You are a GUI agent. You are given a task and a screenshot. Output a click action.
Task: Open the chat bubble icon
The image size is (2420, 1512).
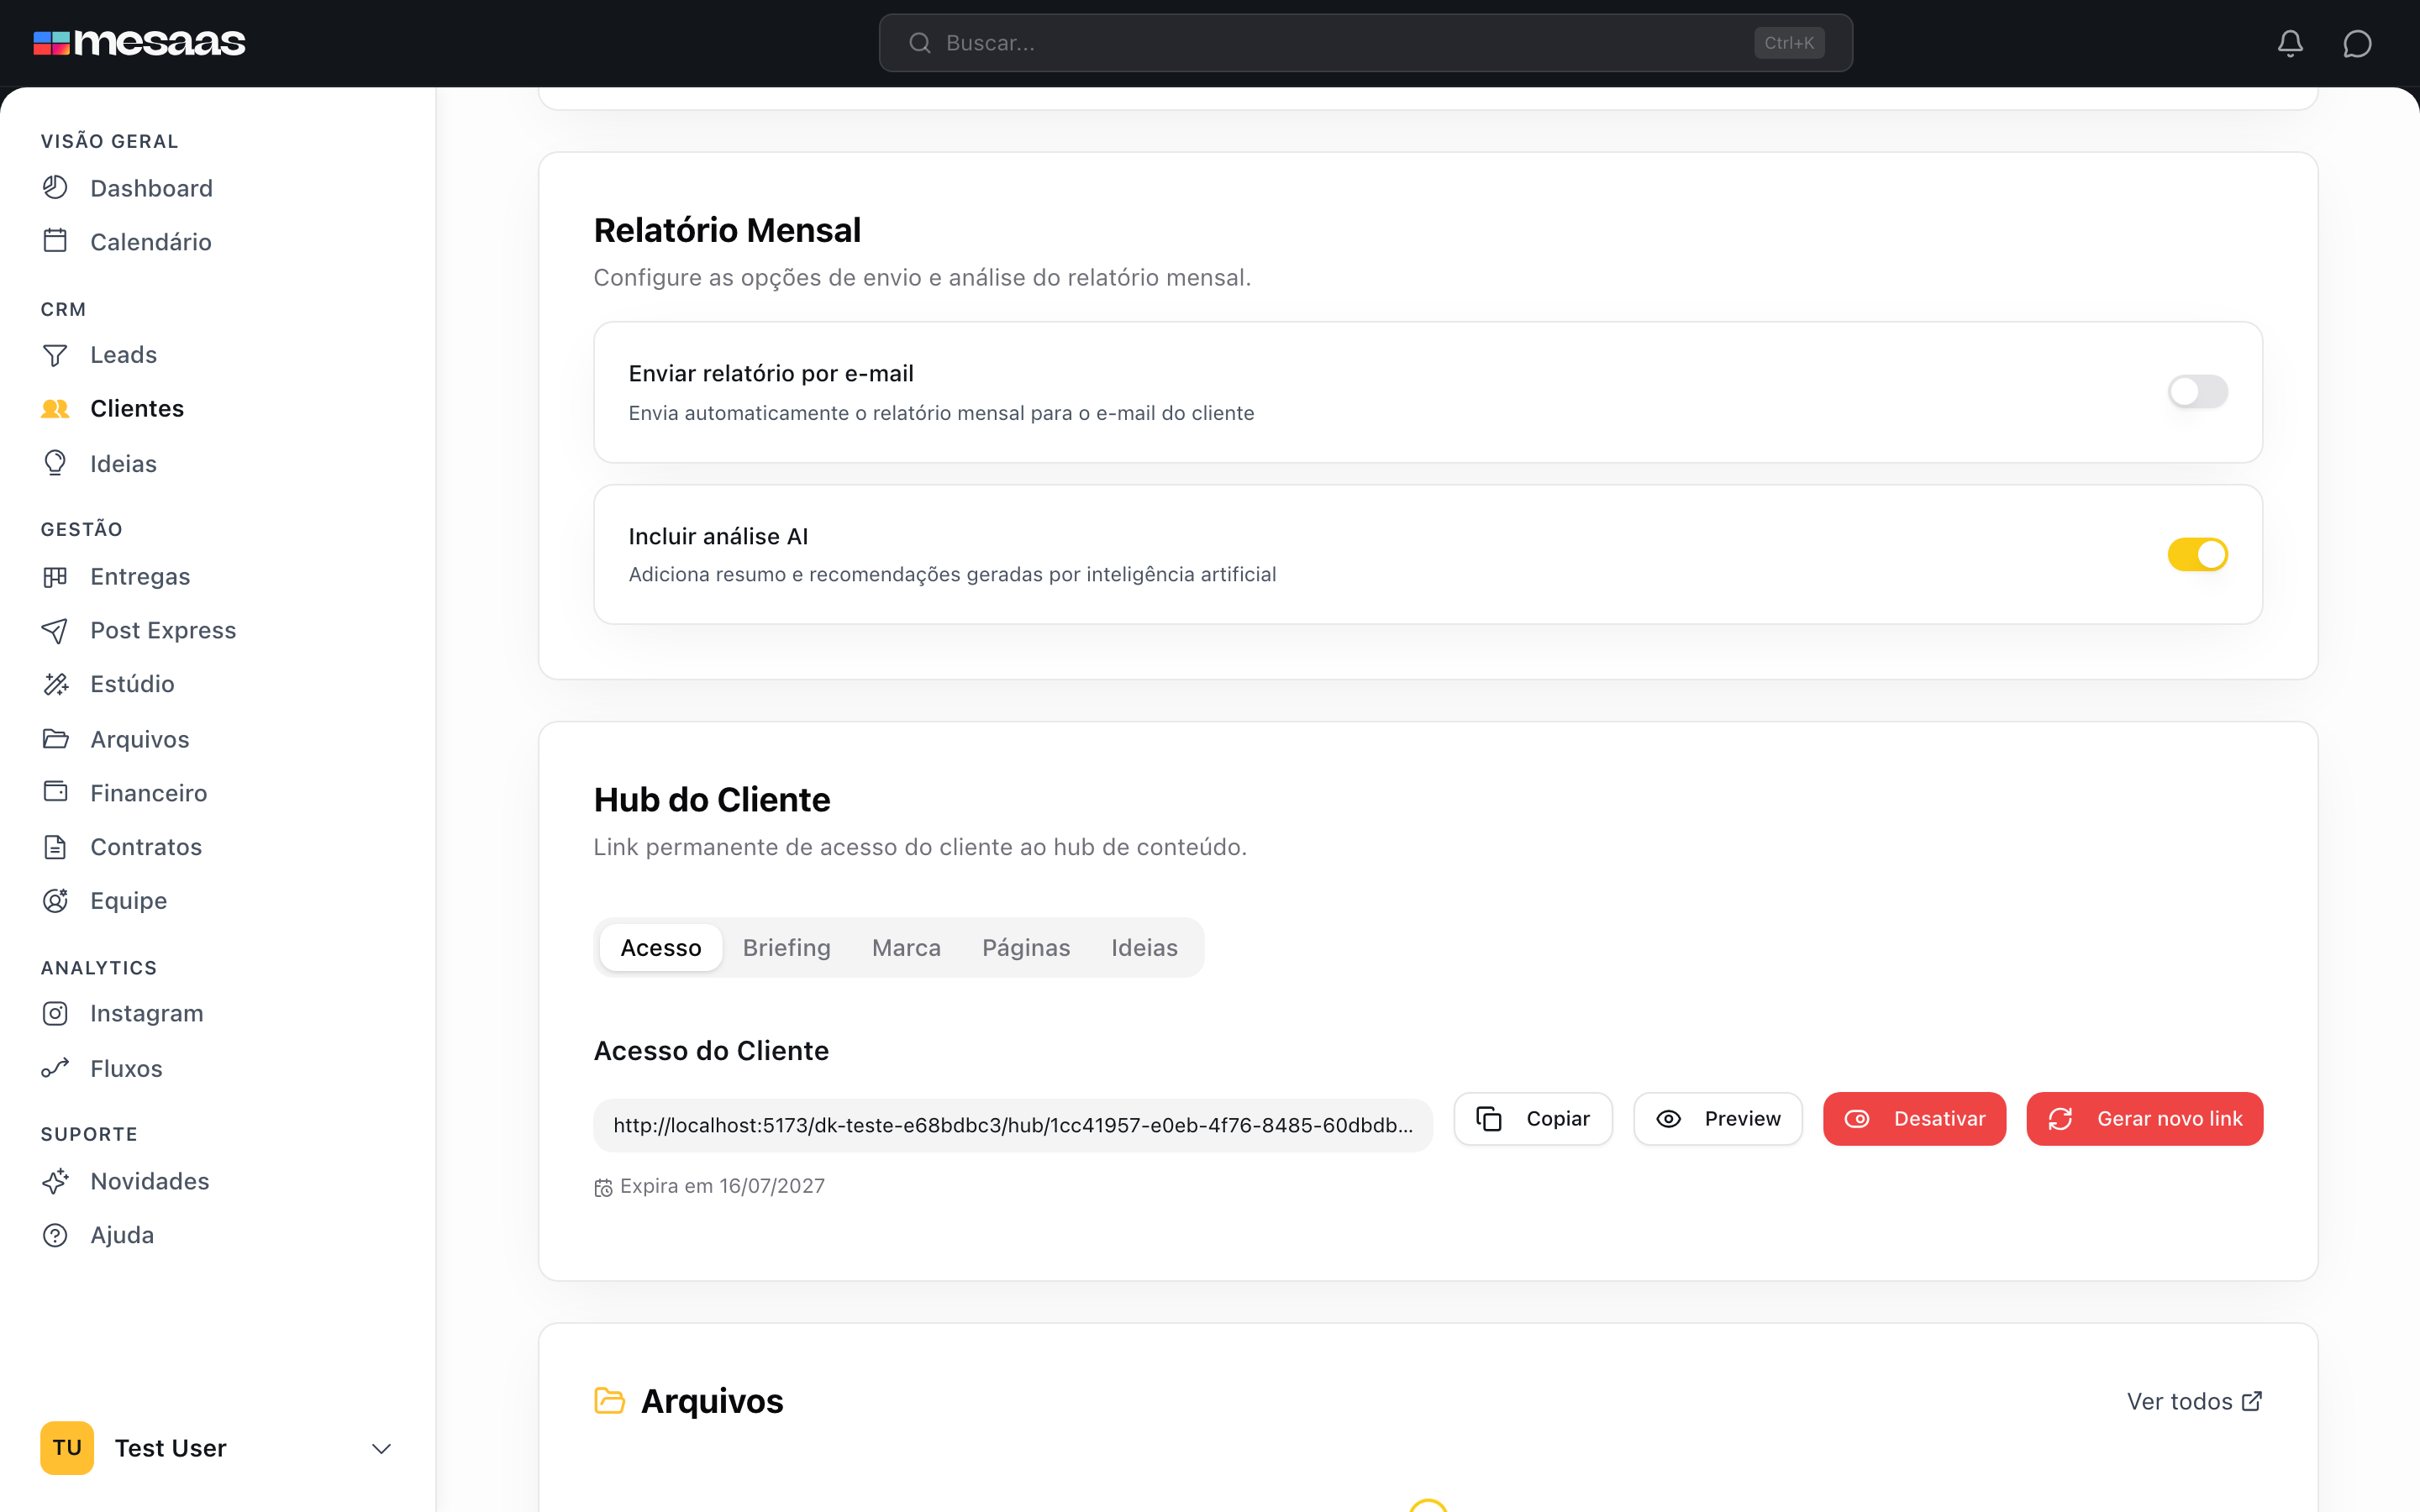2357,43
